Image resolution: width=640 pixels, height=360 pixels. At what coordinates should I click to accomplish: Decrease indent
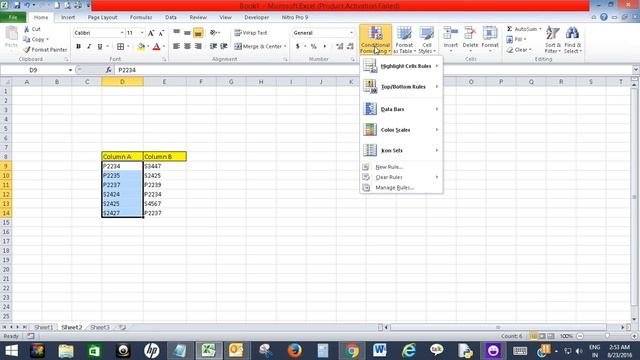213,47
